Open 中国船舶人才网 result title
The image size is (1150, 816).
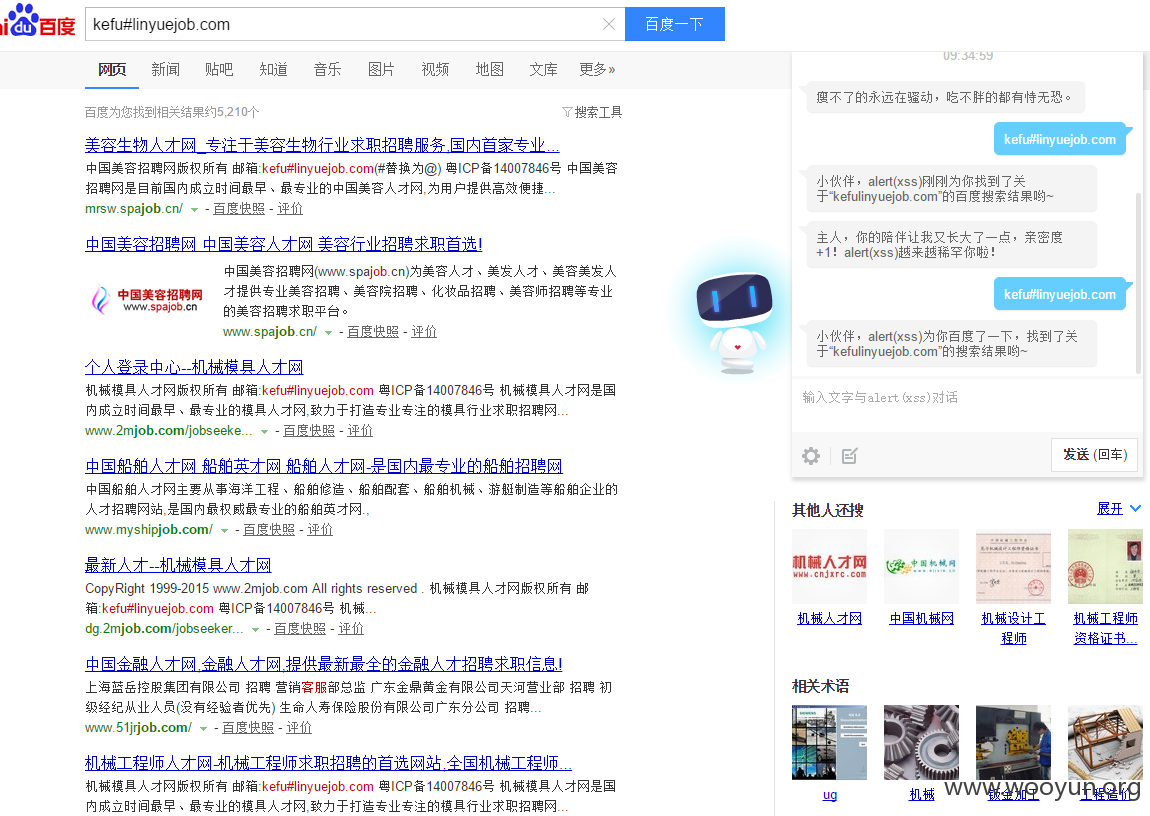(x=323, y=466)
